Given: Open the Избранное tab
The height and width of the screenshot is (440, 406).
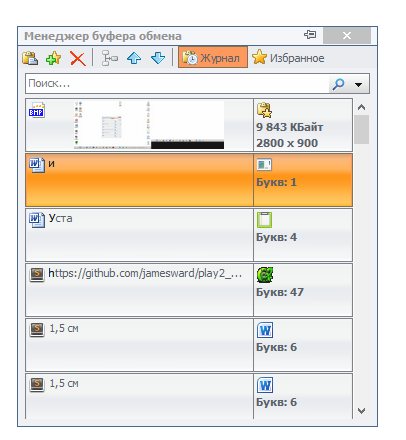Looking at the screenshot, I should pos(288,57).
